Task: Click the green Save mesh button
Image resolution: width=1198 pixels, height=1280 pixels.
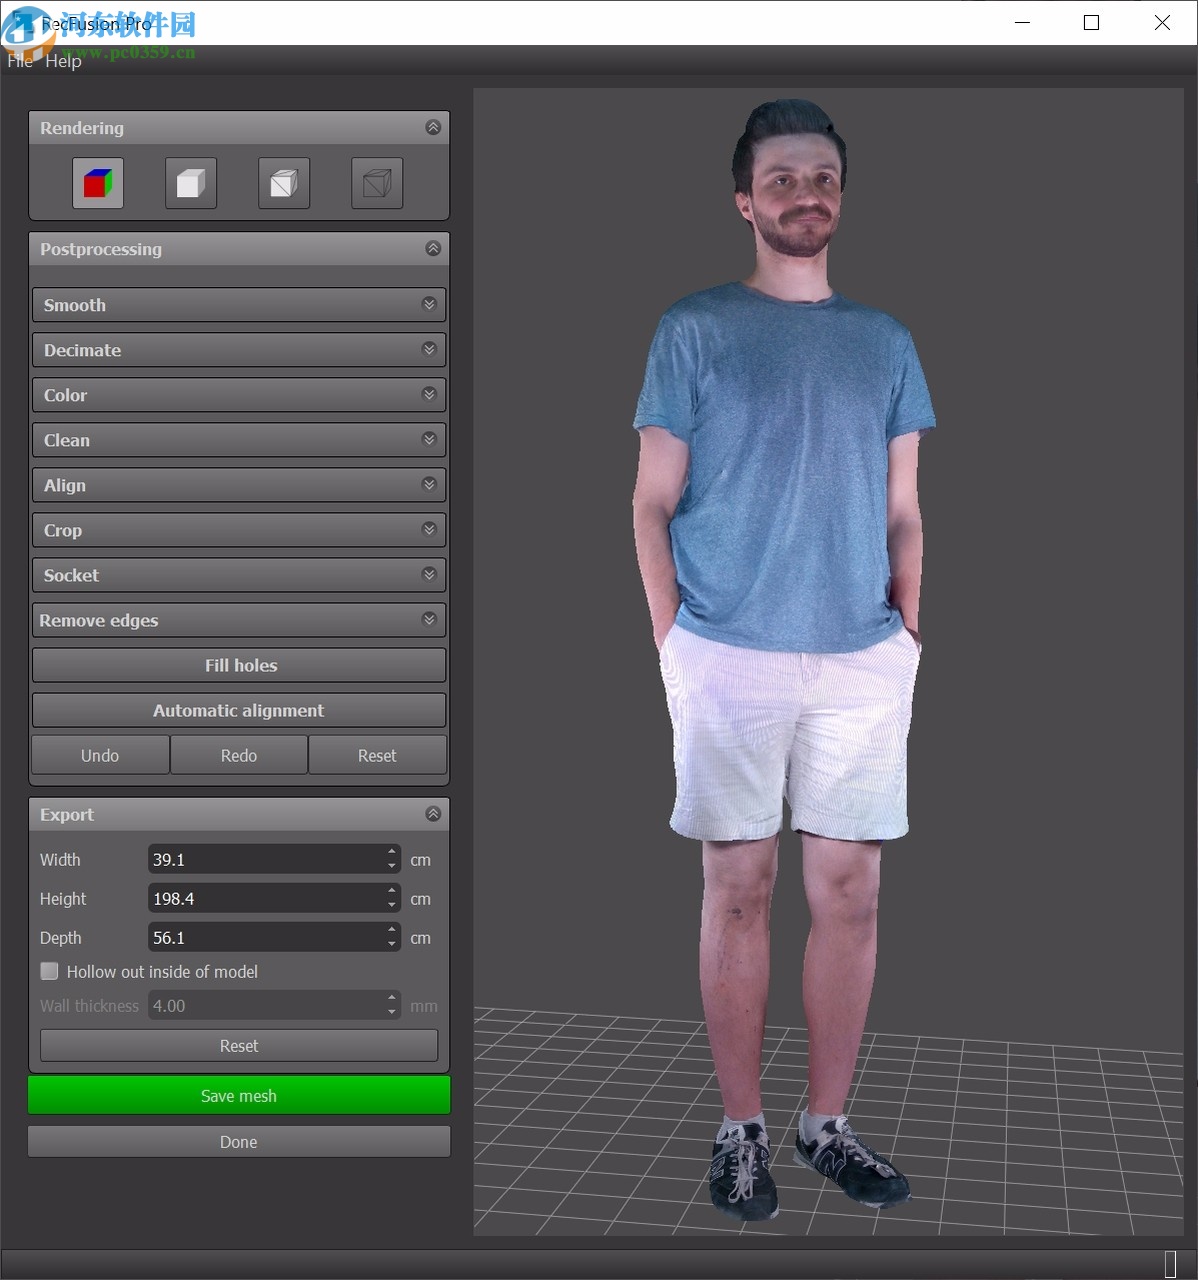Action: [x=239, y=1096]
